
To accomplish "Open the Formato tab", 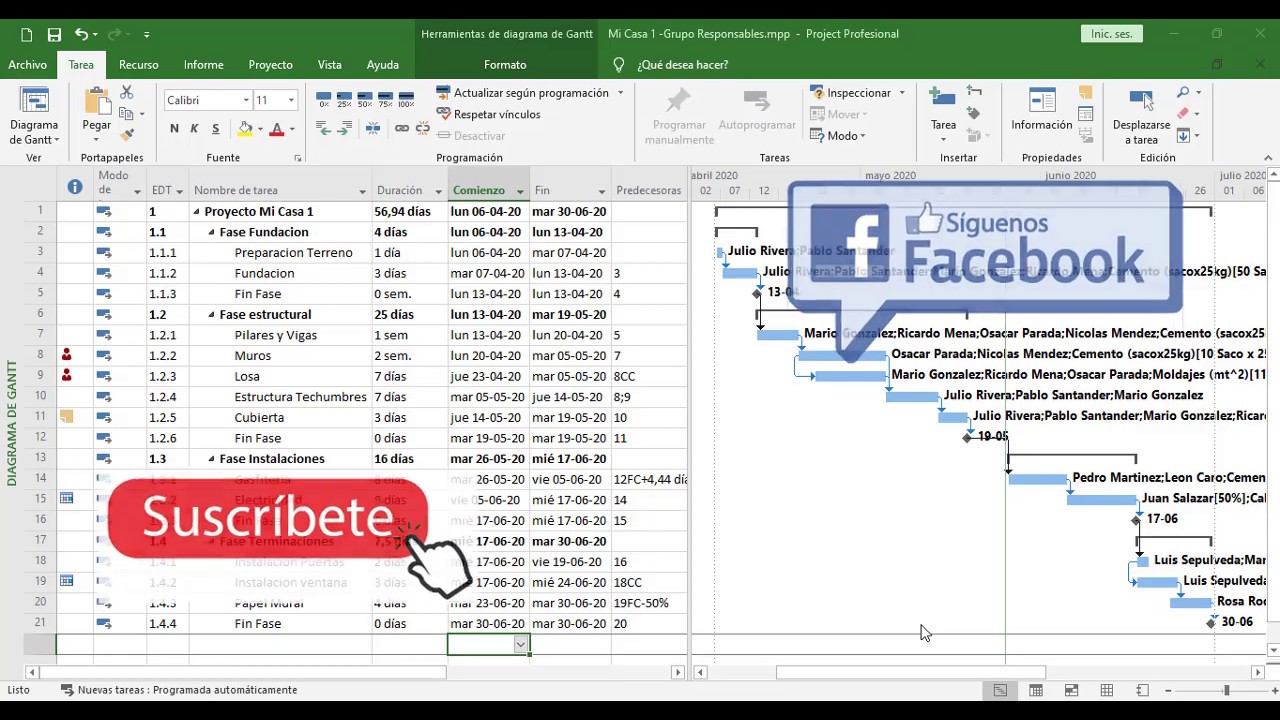I will (505, 65).
